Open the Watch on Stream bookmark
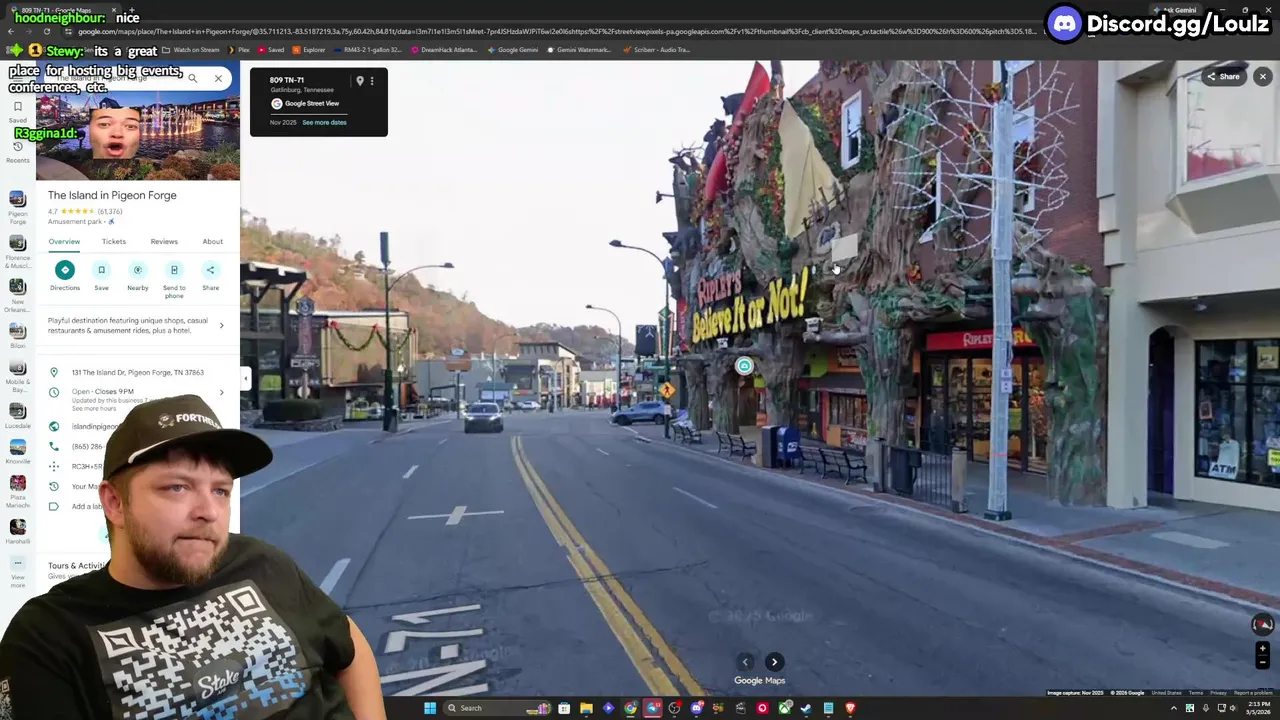 click(192, 49)
